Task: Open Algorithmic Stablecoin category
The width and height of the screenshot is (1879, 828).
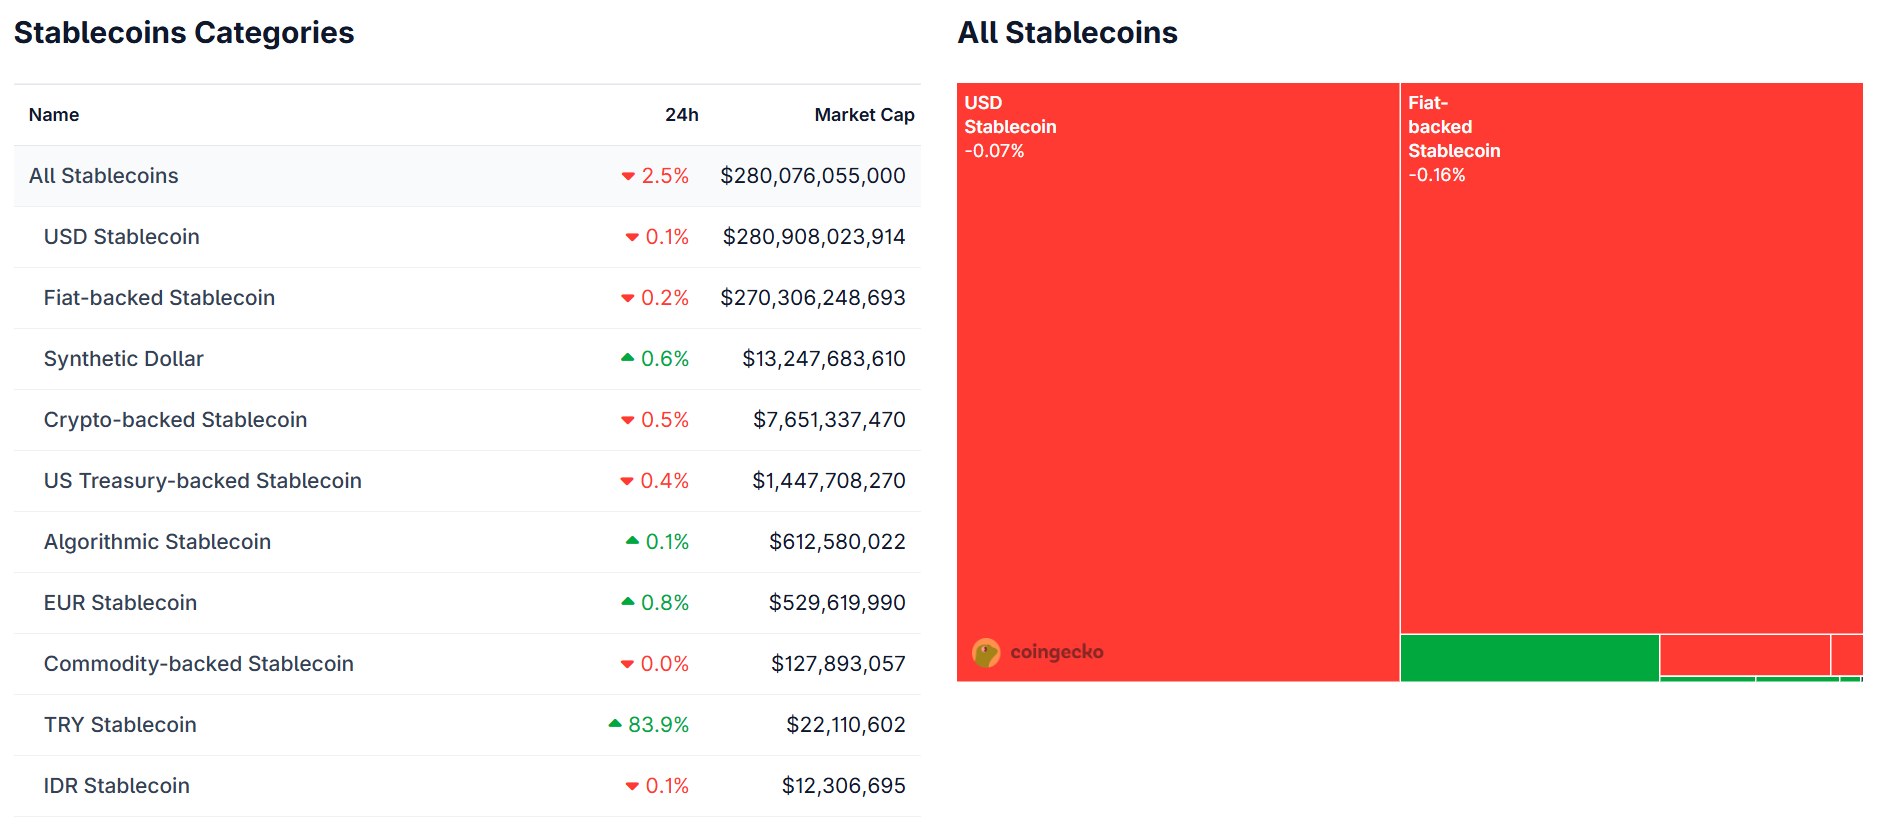Action: (157, 542)
